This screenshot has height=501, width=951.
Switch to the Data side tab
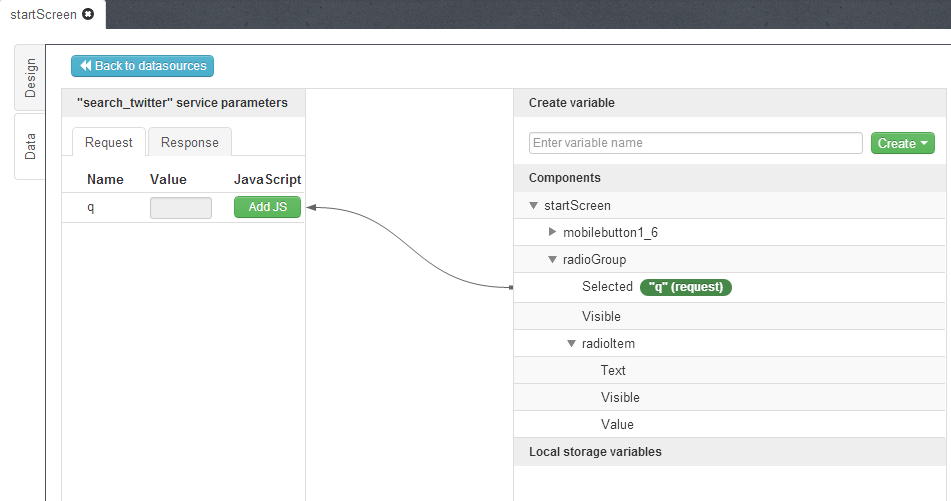[x=30, y=146]
